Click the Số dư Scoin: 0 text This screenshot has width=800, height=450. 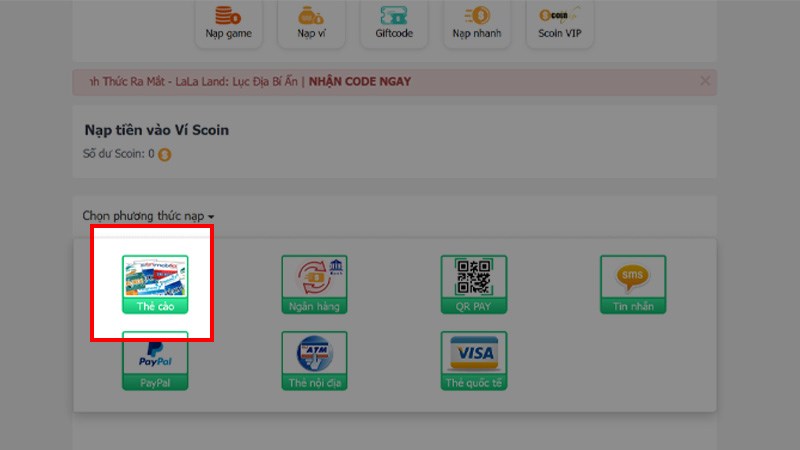[x=118, y=154]
